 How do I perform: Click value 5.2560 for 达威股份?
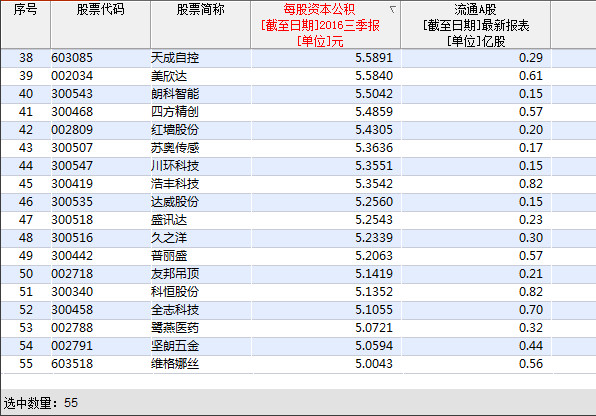(x=374, y=202)
